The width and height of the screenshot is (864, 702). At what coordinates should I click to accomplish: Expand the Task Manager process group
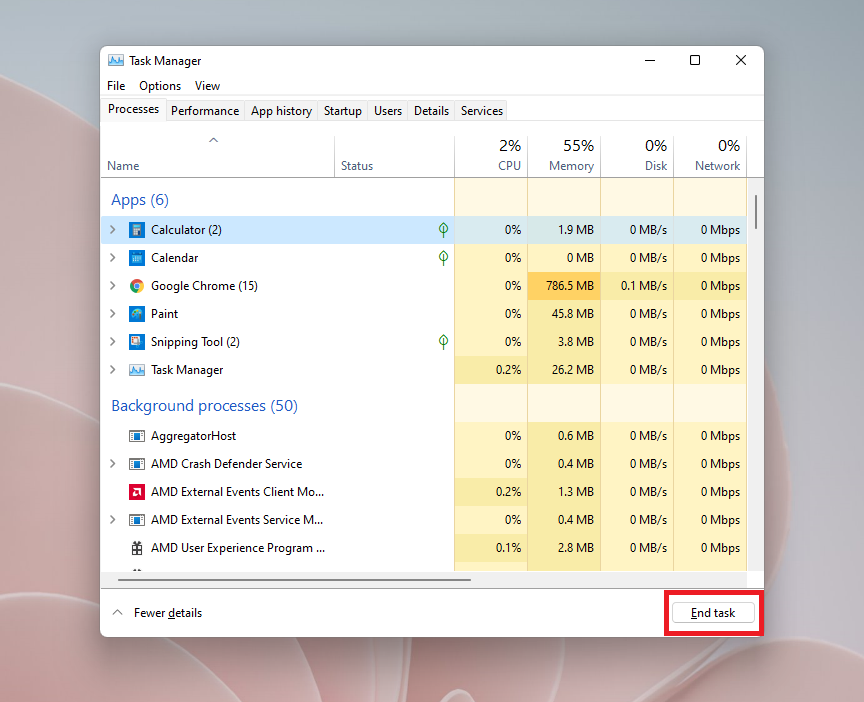pyautogui.click(x=112, y=370)
